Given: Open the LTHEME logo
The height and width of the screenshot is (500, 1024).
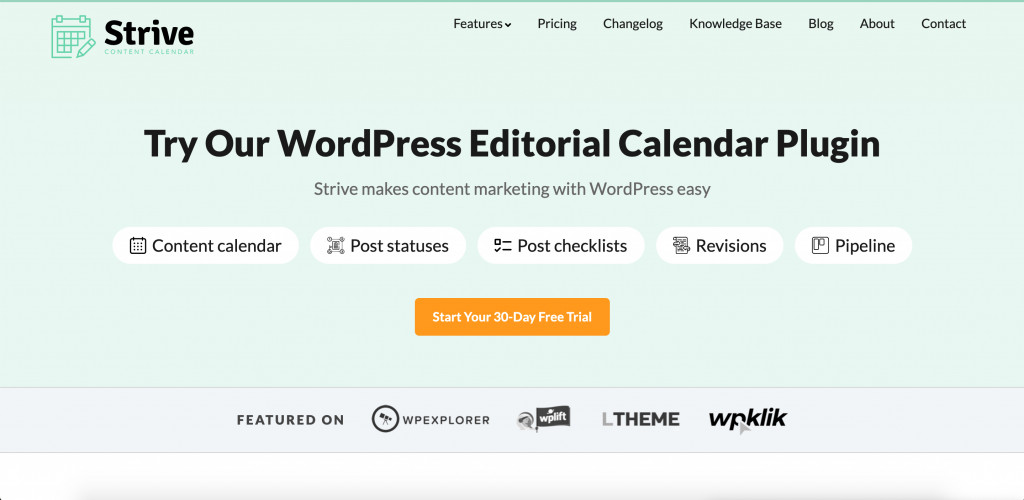Looking at the screenshot, I should pyautogui.click(x=641, y=419).
